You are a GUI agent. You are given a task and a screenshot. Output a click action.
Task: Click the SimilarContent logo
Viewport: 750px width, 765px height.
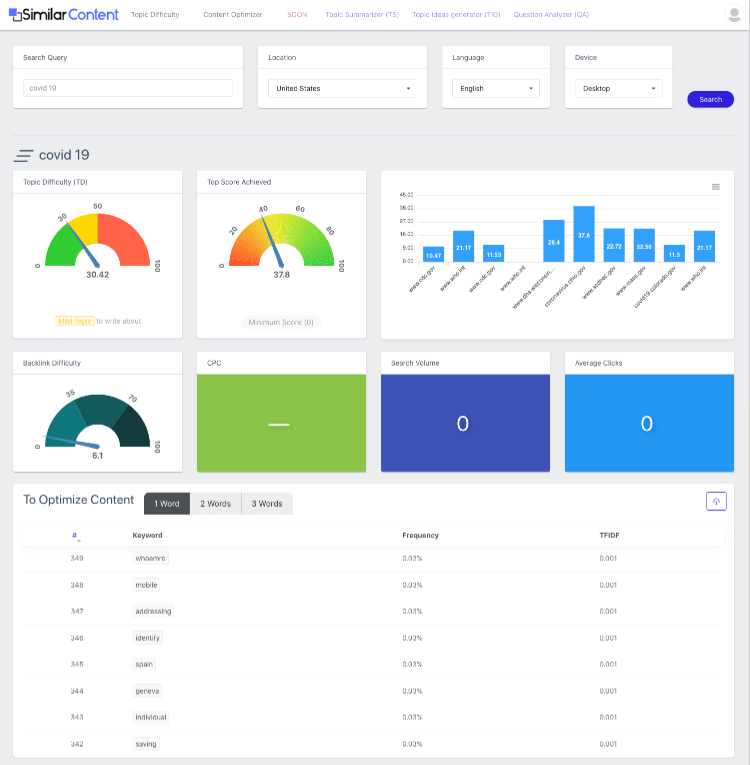(x=63, y=15)
